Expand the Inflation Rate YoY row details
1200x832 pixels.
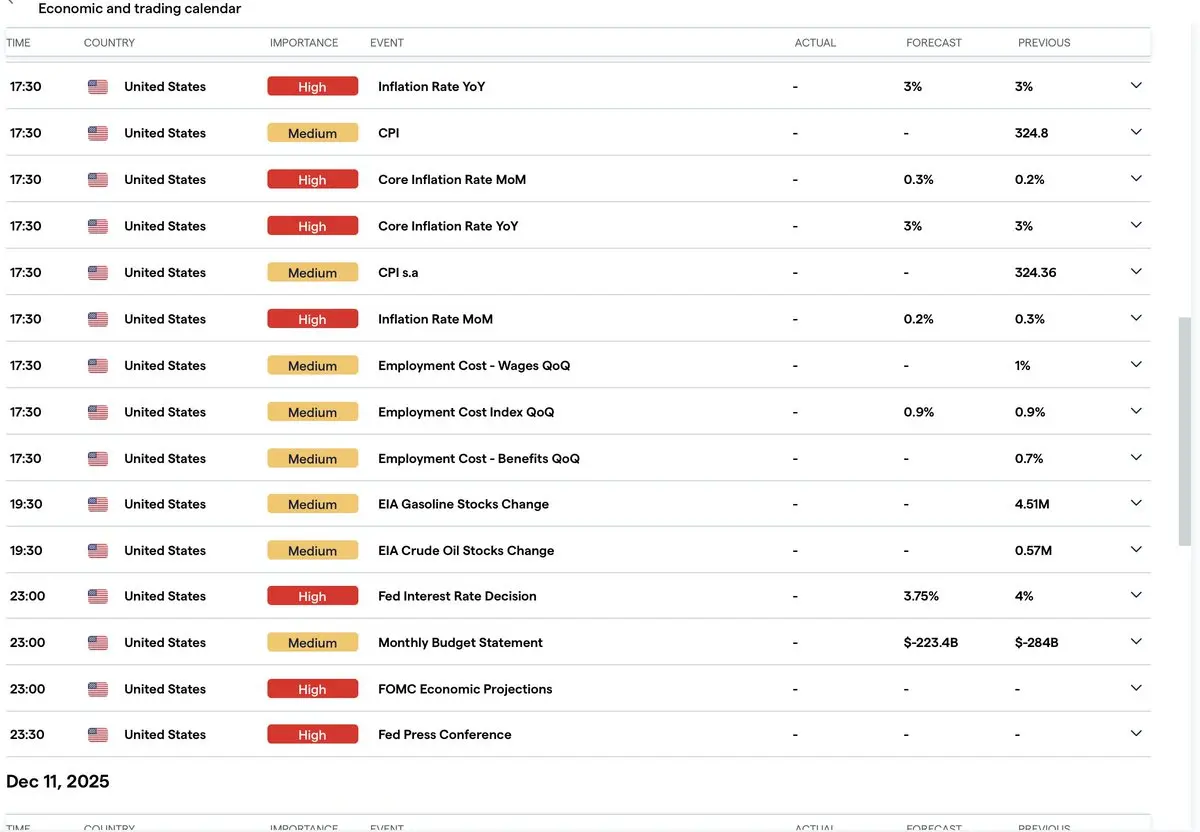pyautogui.click(x=1136, y=86)
